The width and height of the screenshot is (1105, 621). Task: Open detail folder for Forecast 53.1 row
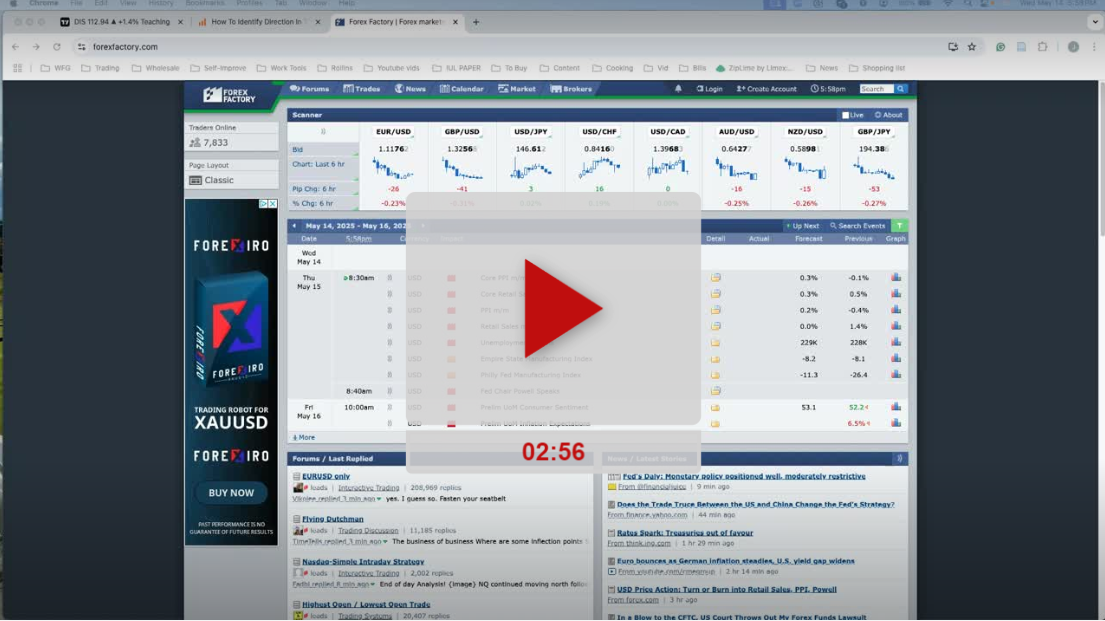coord(715,407)
